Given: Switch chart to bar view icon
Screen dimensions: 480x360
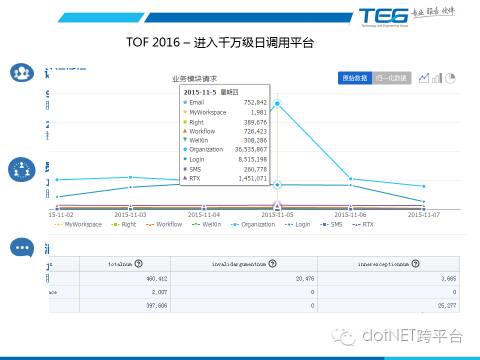Looking at the screenshot, I should click(x=437, y=78).
